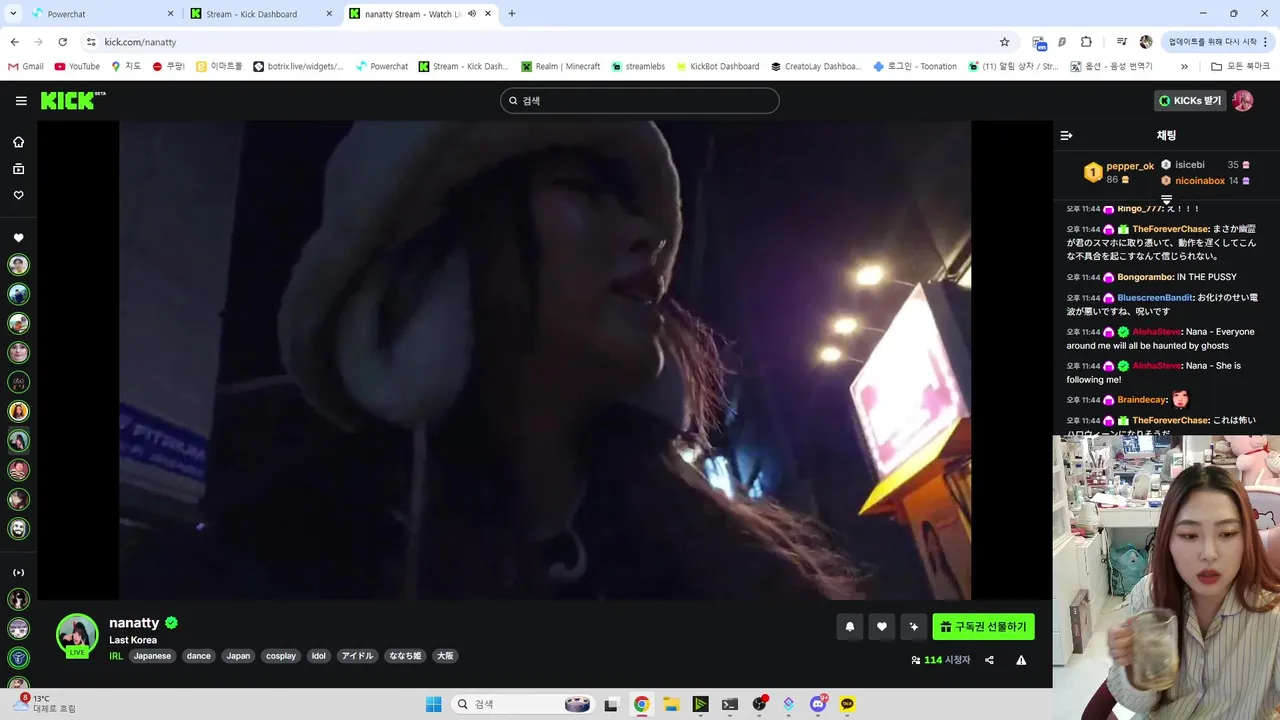Click the nanatty video player
The image size is (1280, 720).
[x=545, y=360]
